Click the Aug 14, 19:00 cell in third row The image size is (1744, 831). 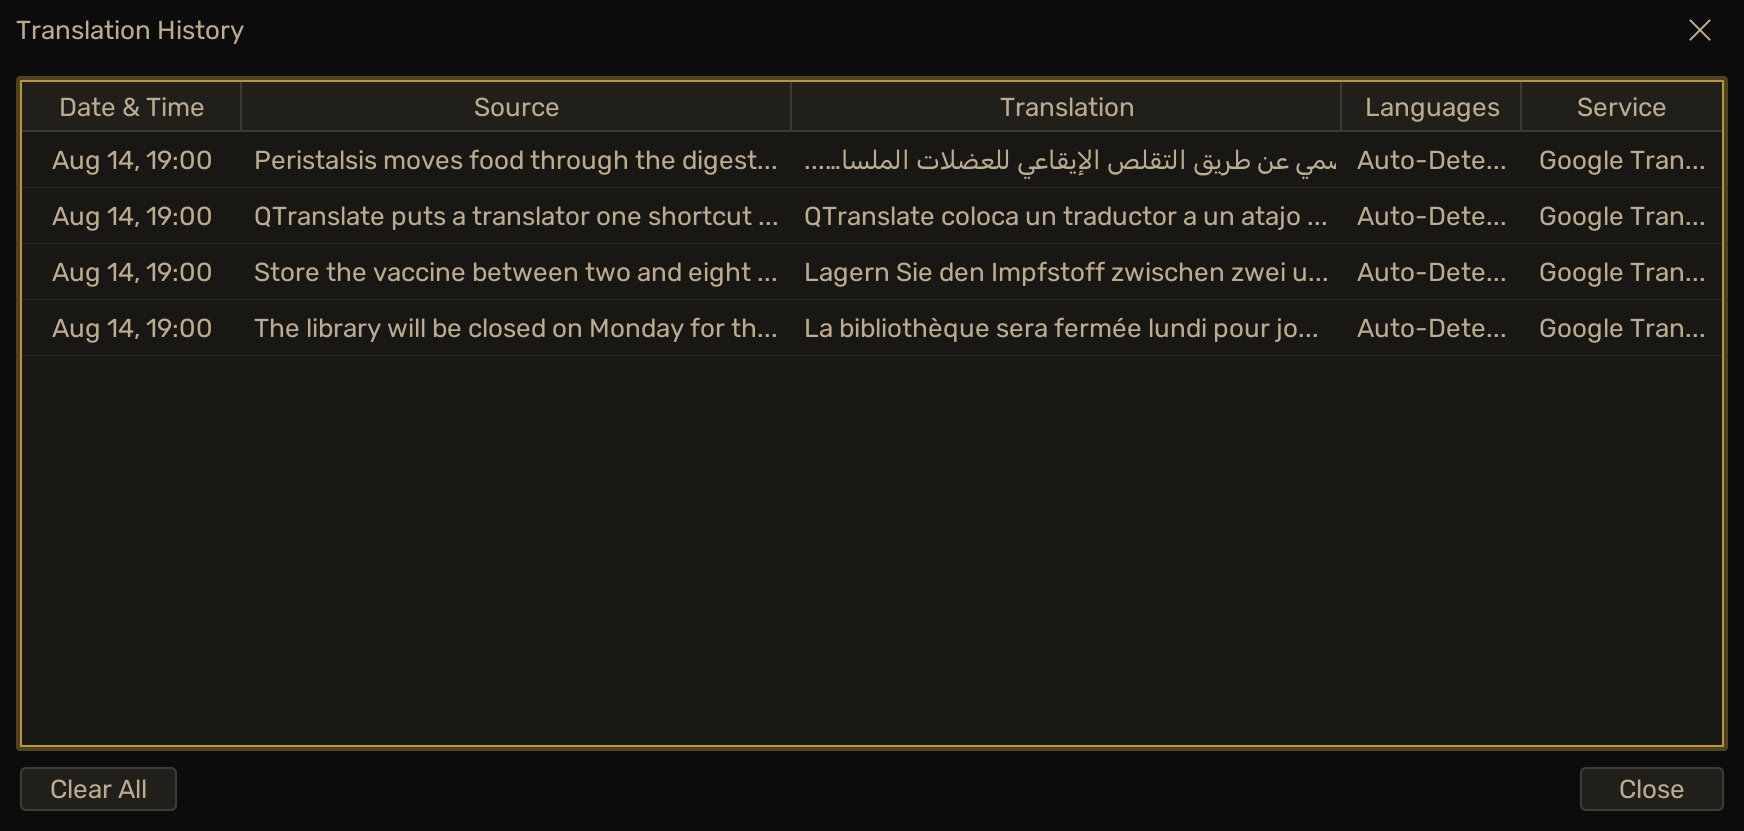pyautogui.click(x=131, y=272)
